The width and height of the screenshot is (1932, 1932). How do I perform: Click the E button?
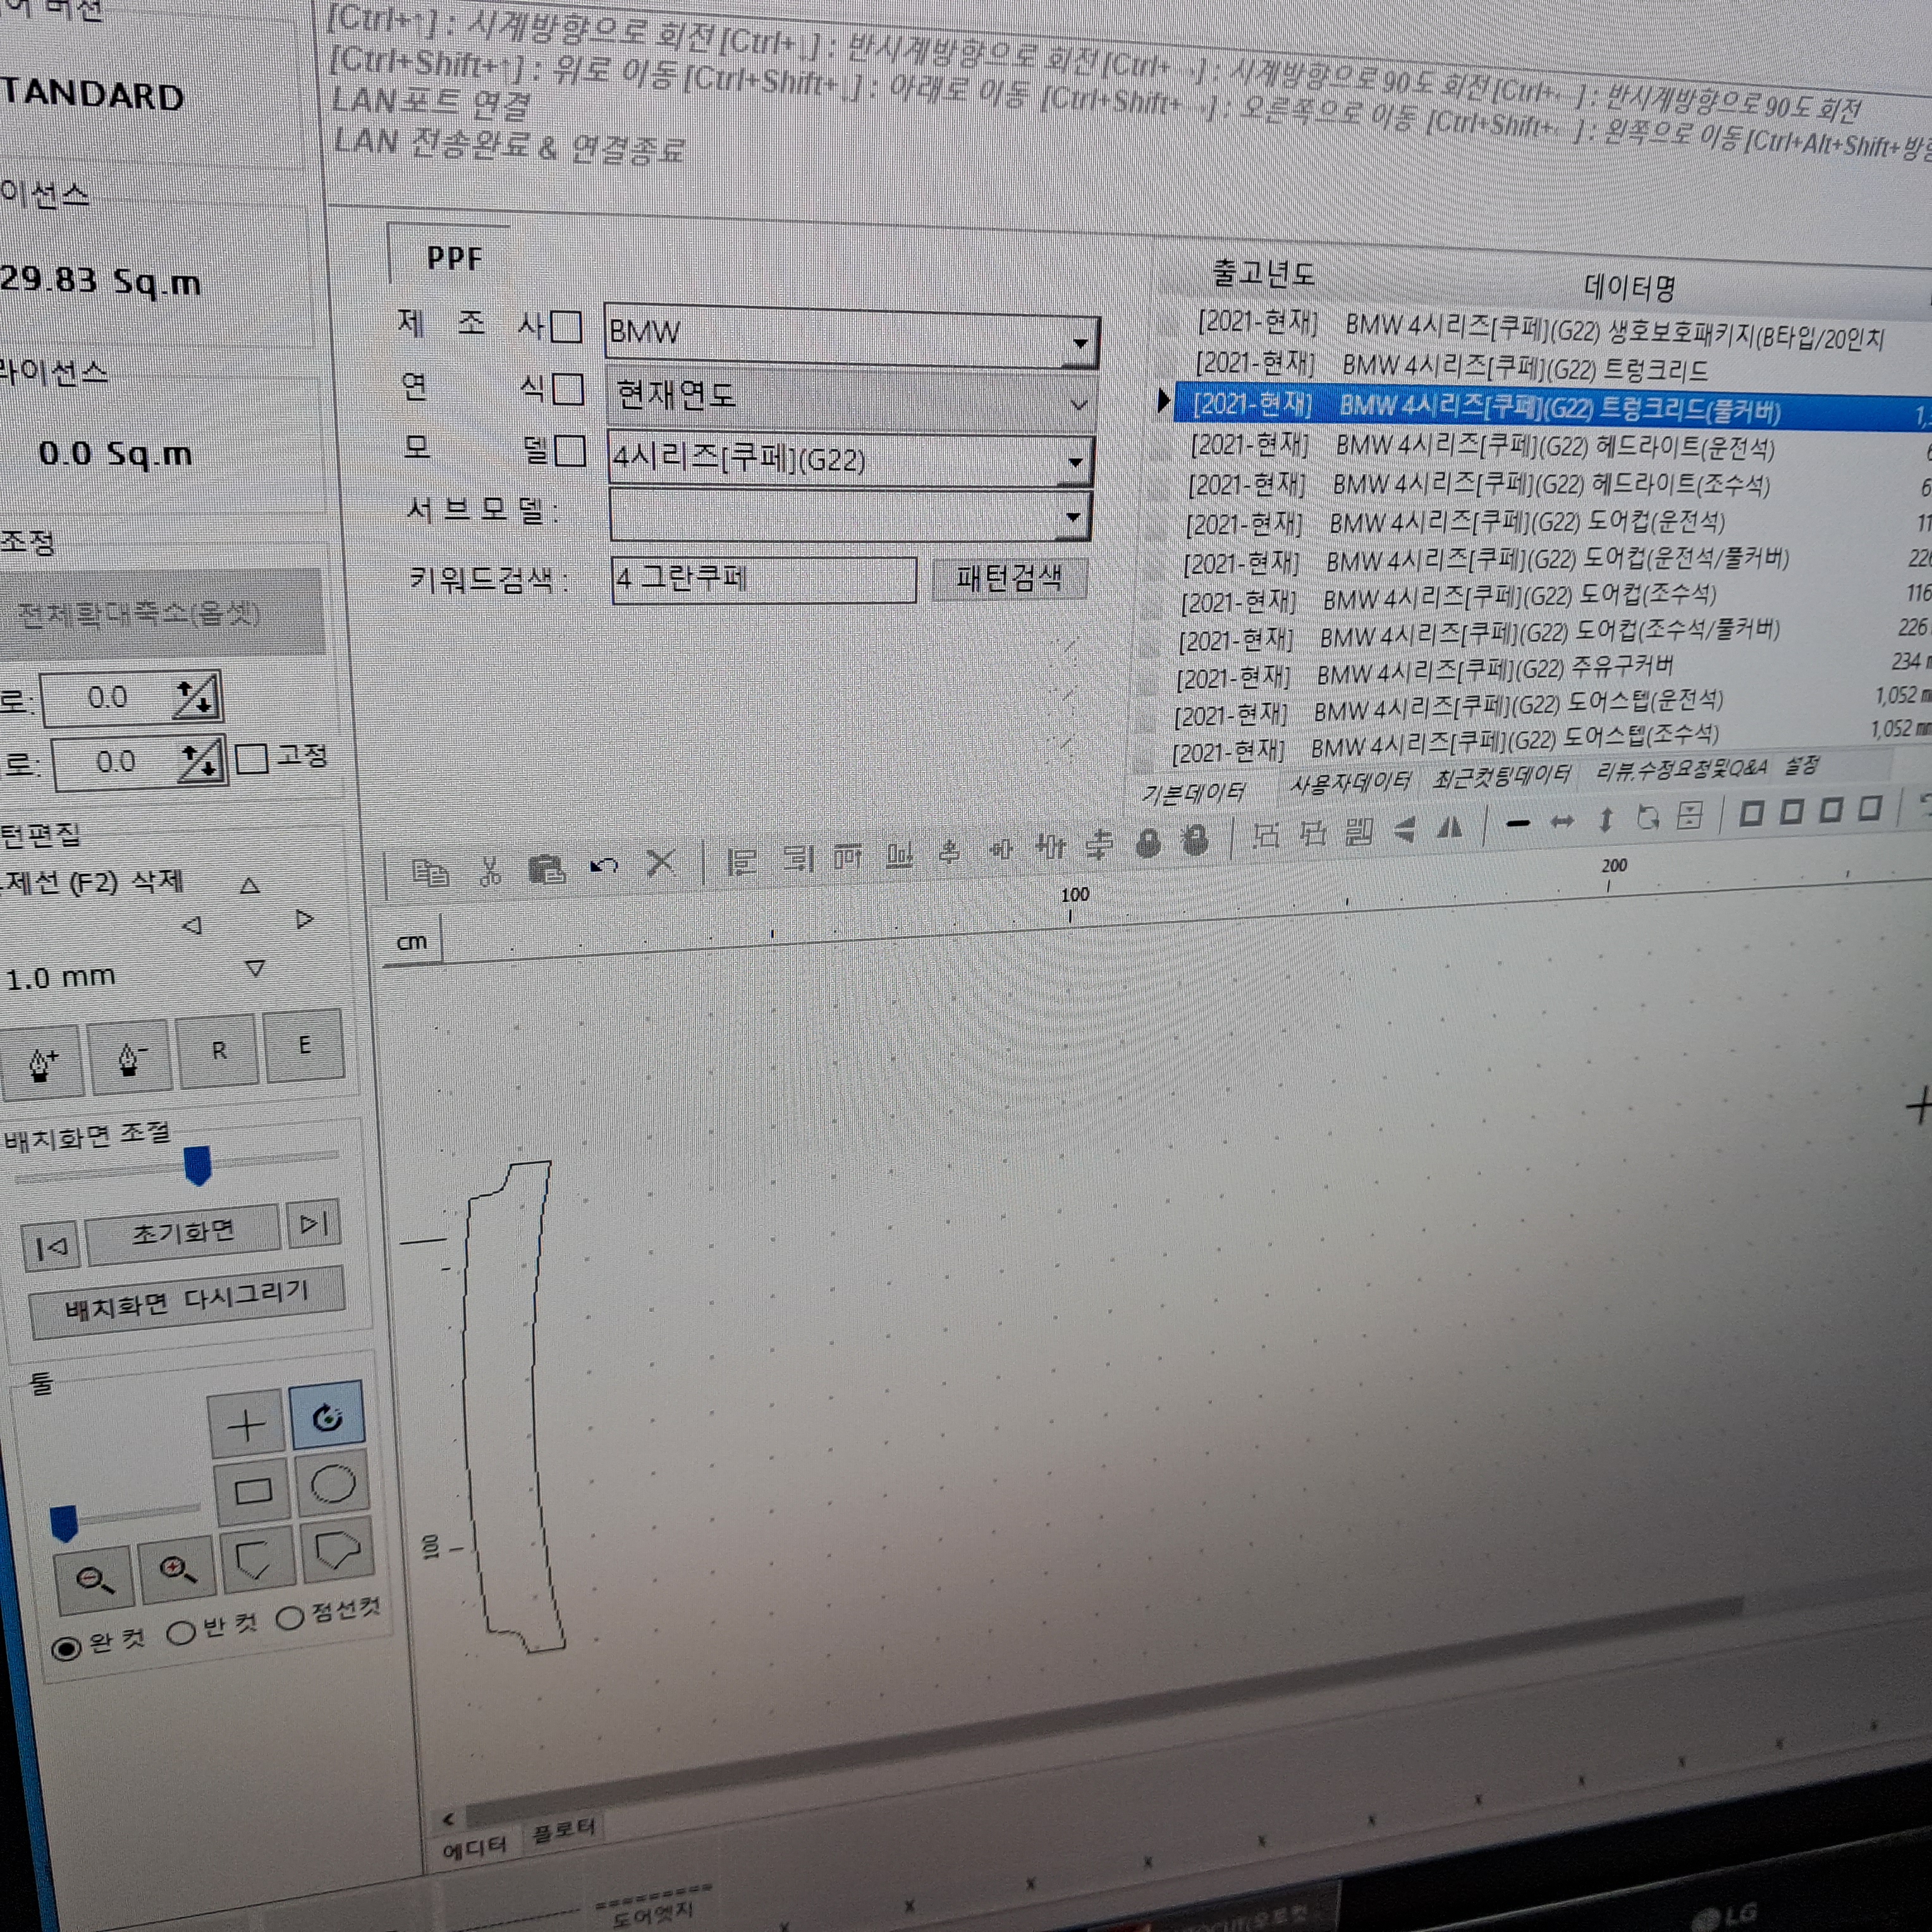pyautogui.click(x=304, y=1045)
